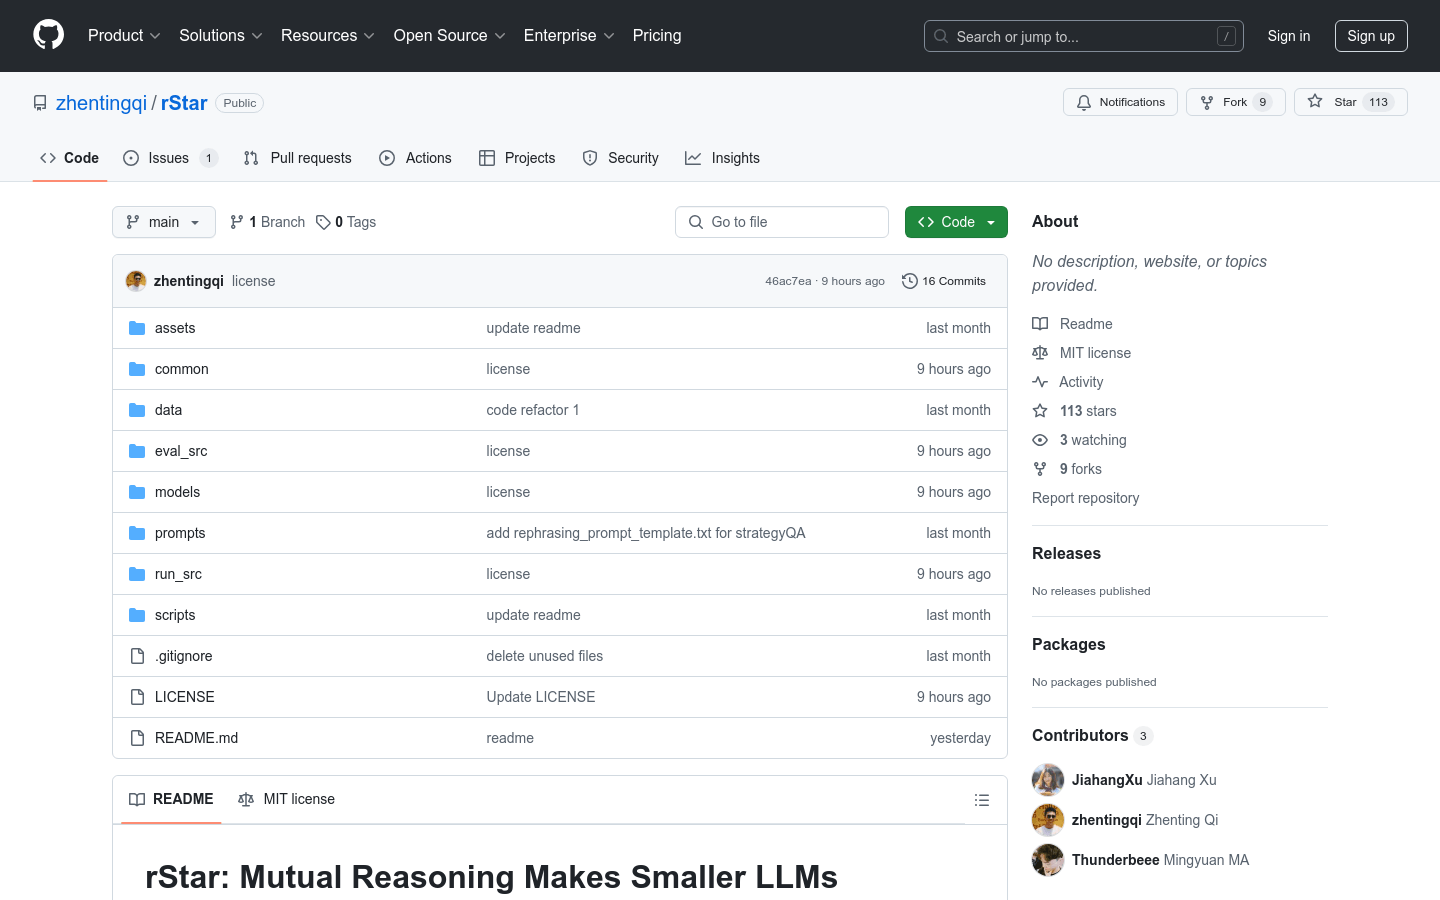The height and width of the screenshot is (900, 1440).
Task: Open the 16 Commits link
Action: (944, 281)
